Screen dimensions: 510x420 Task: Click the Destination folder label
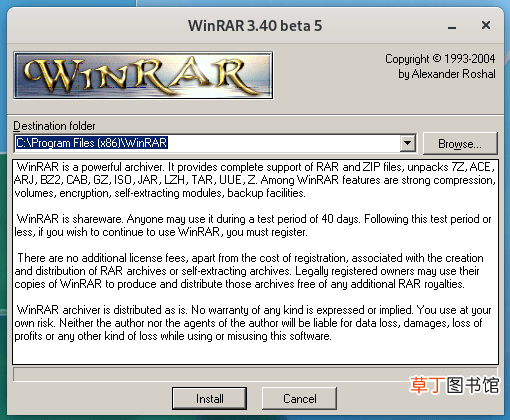pos(54,126)
